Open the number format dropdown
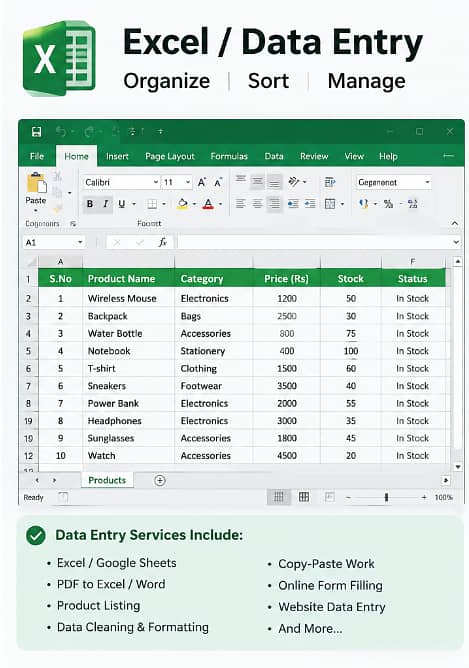This screenshot has height=668, width=469. coord(427,182)
